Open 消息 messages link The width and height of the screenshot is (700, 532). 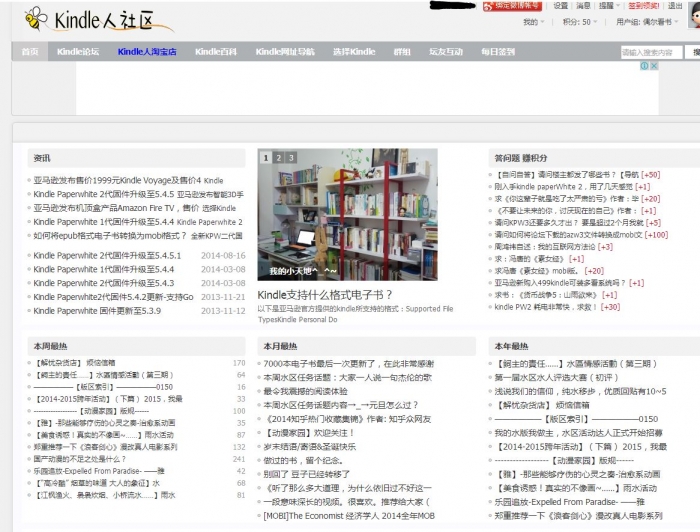point(583,6)
